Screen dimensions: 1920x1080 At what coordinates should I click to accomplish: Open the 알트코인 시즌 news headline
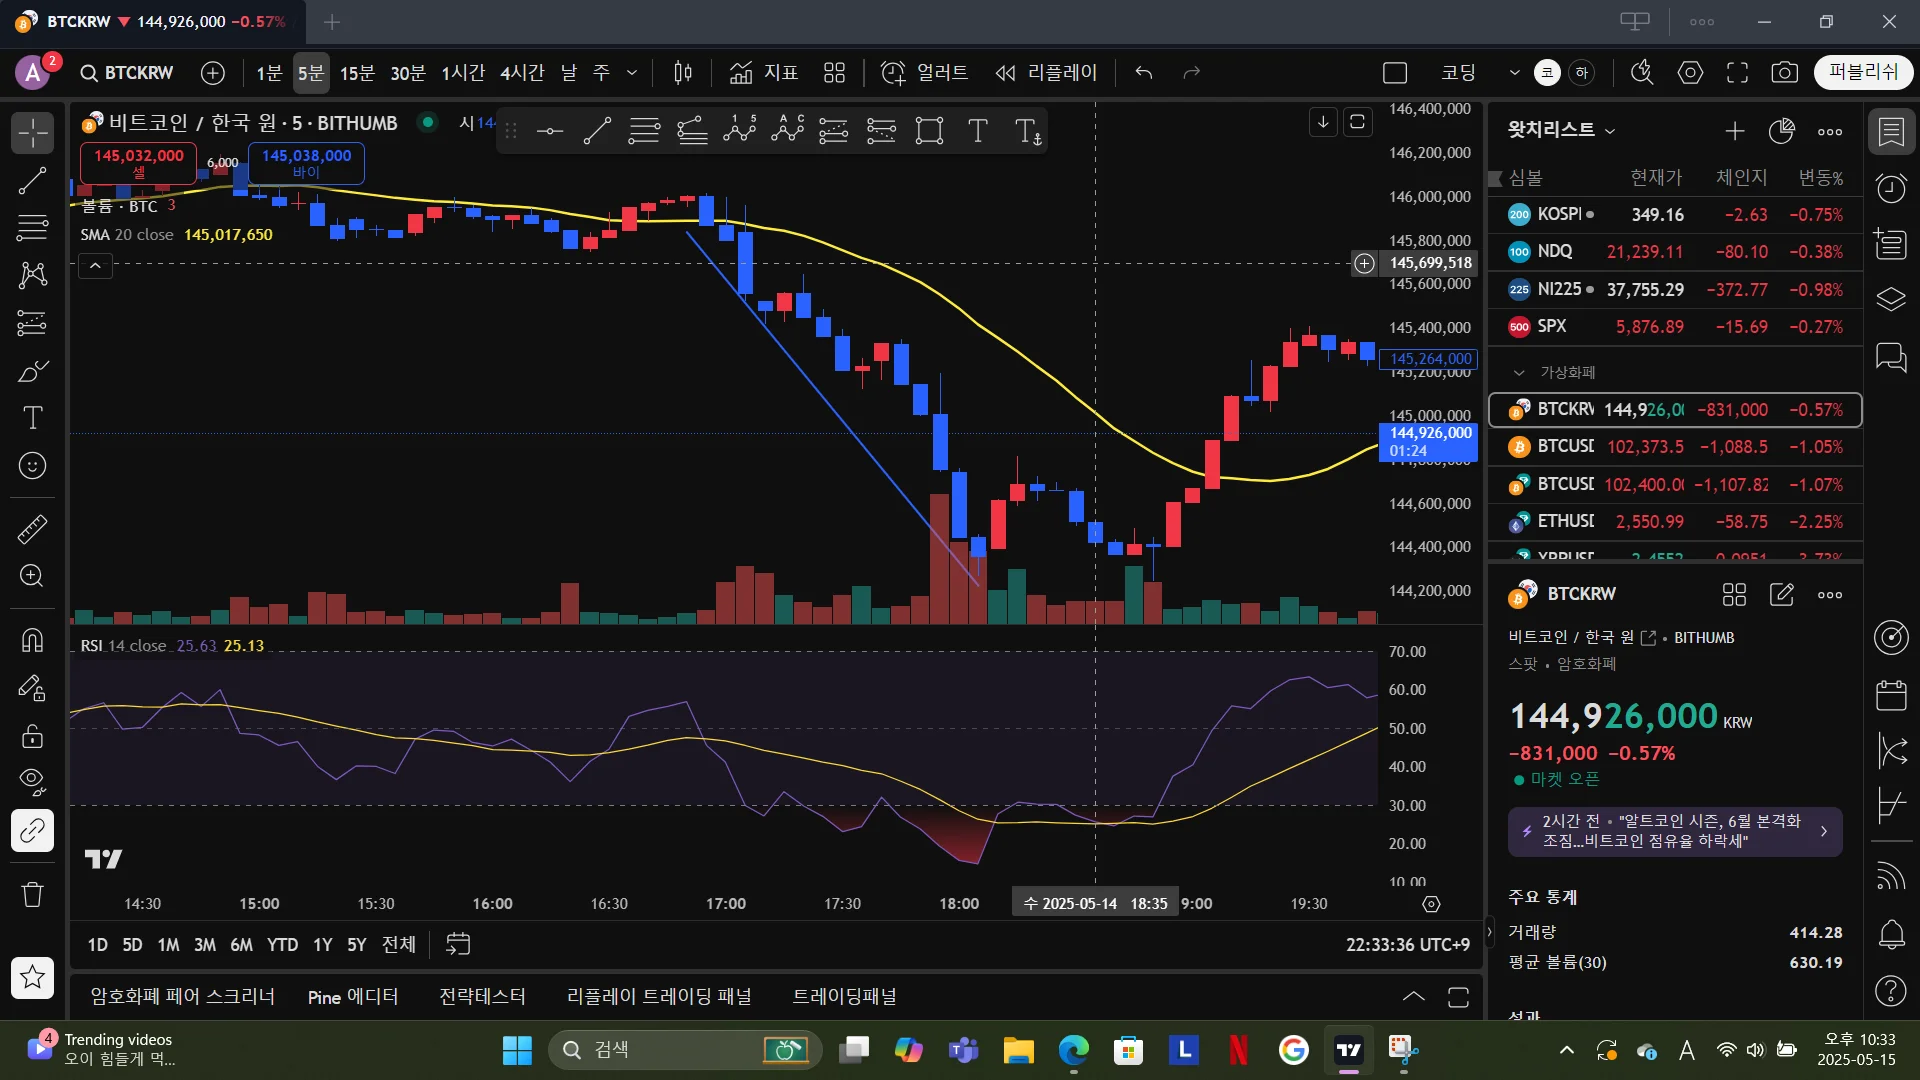(x=1674, y=831)
